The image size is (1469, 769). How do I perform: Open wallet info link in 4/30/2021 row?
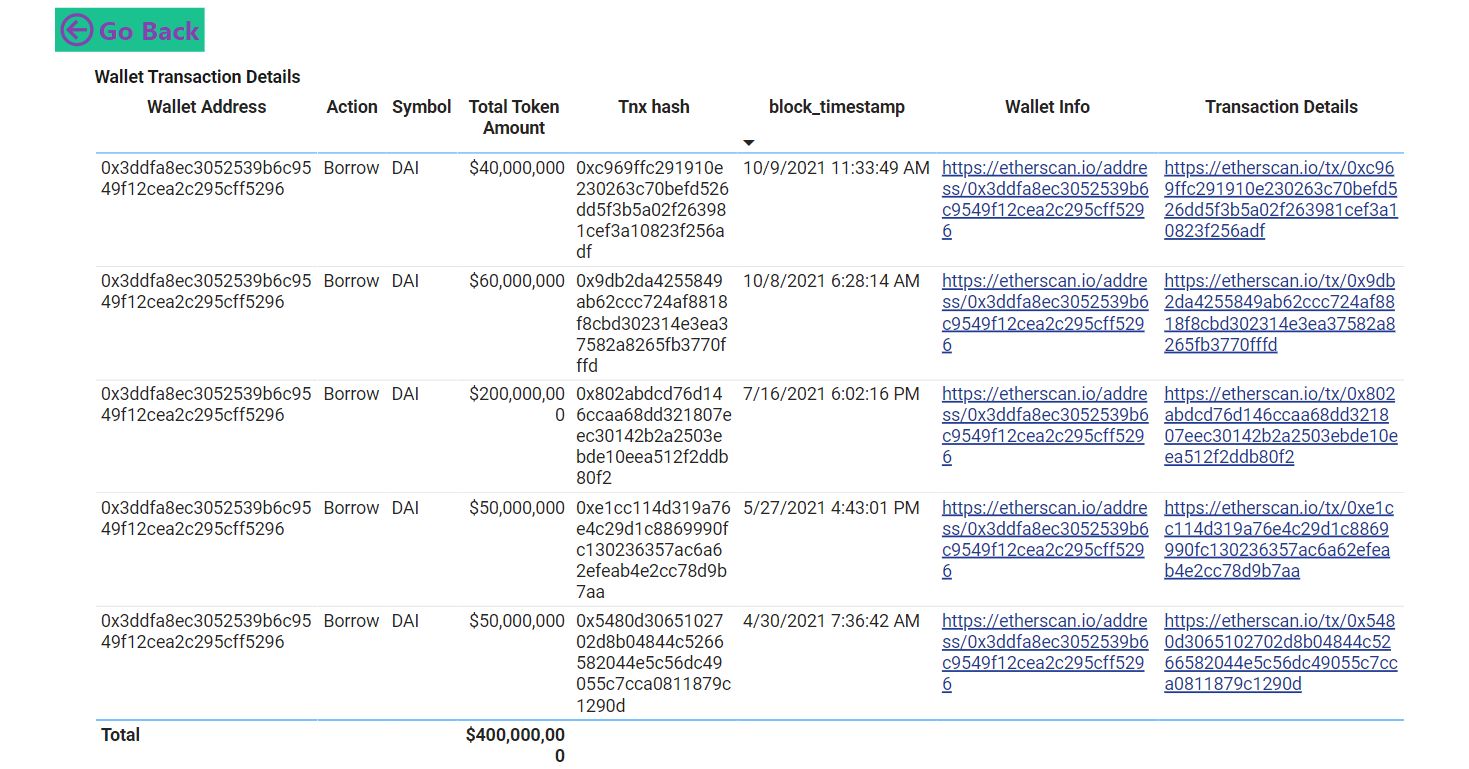point(1045,653)
